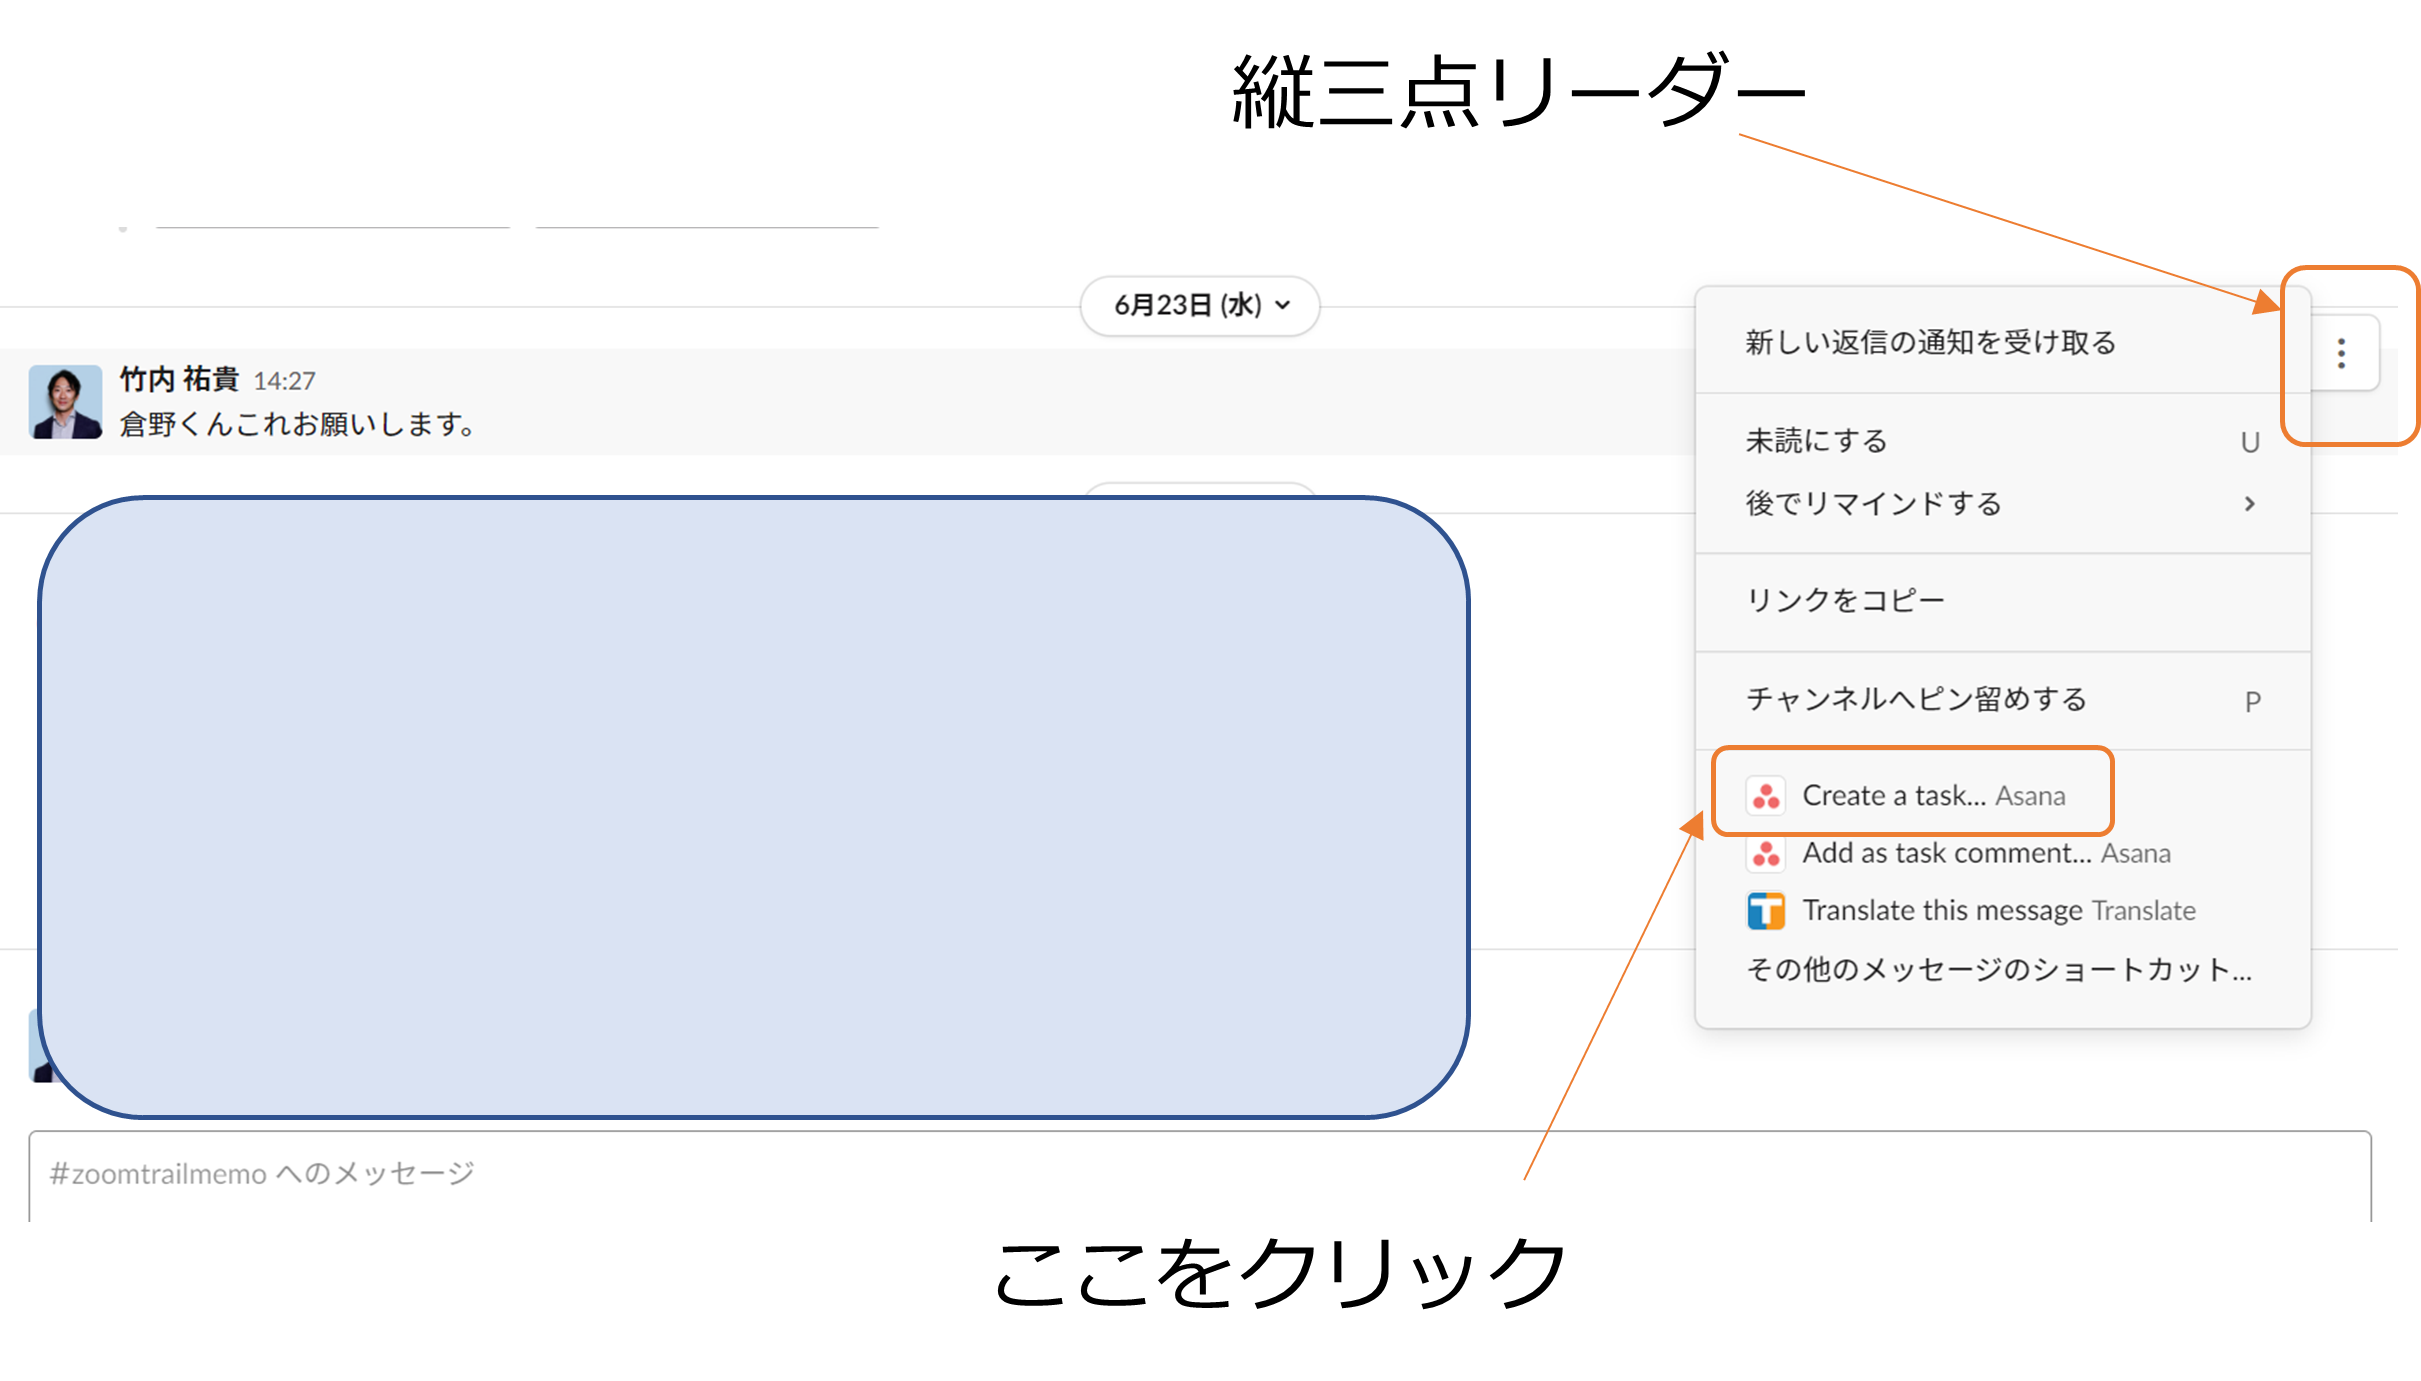Image resolution: width=2421 pixels, height=1381 pixels.
Task: Click the message text 倉野くんこれお願いします。
Action: tap(298, 424)
